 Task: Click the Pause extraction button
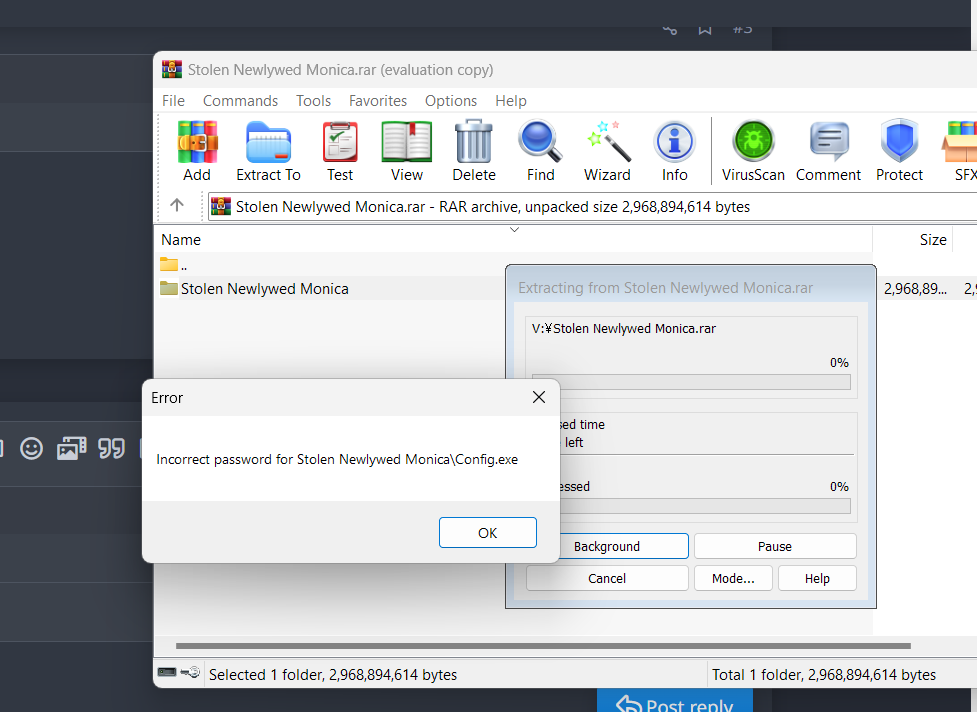[x=775, y=547]
